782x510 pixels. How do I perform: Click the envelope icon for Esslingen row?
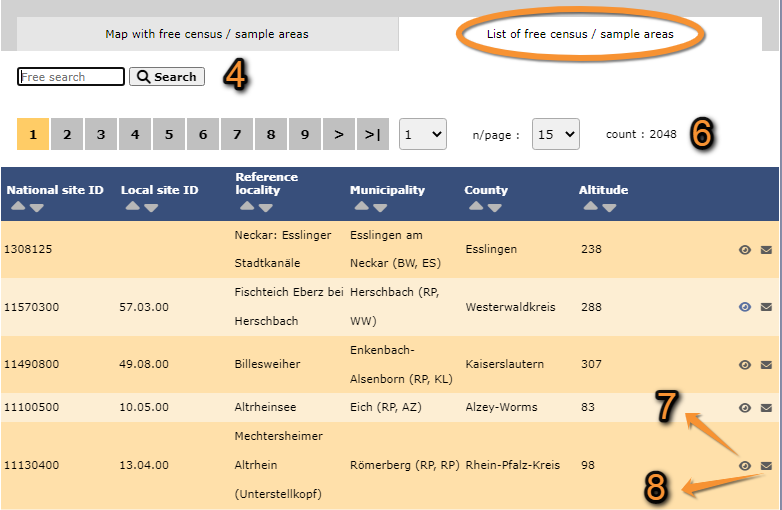tap(766, 250)
